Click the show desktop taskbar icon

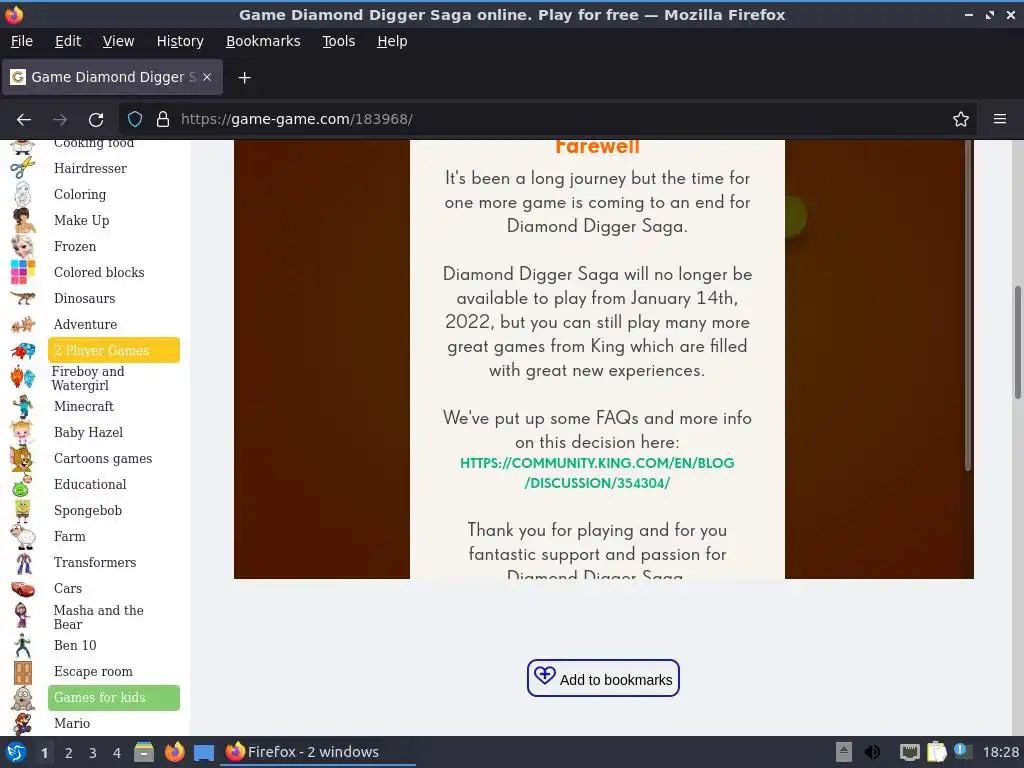coord(203,753)
